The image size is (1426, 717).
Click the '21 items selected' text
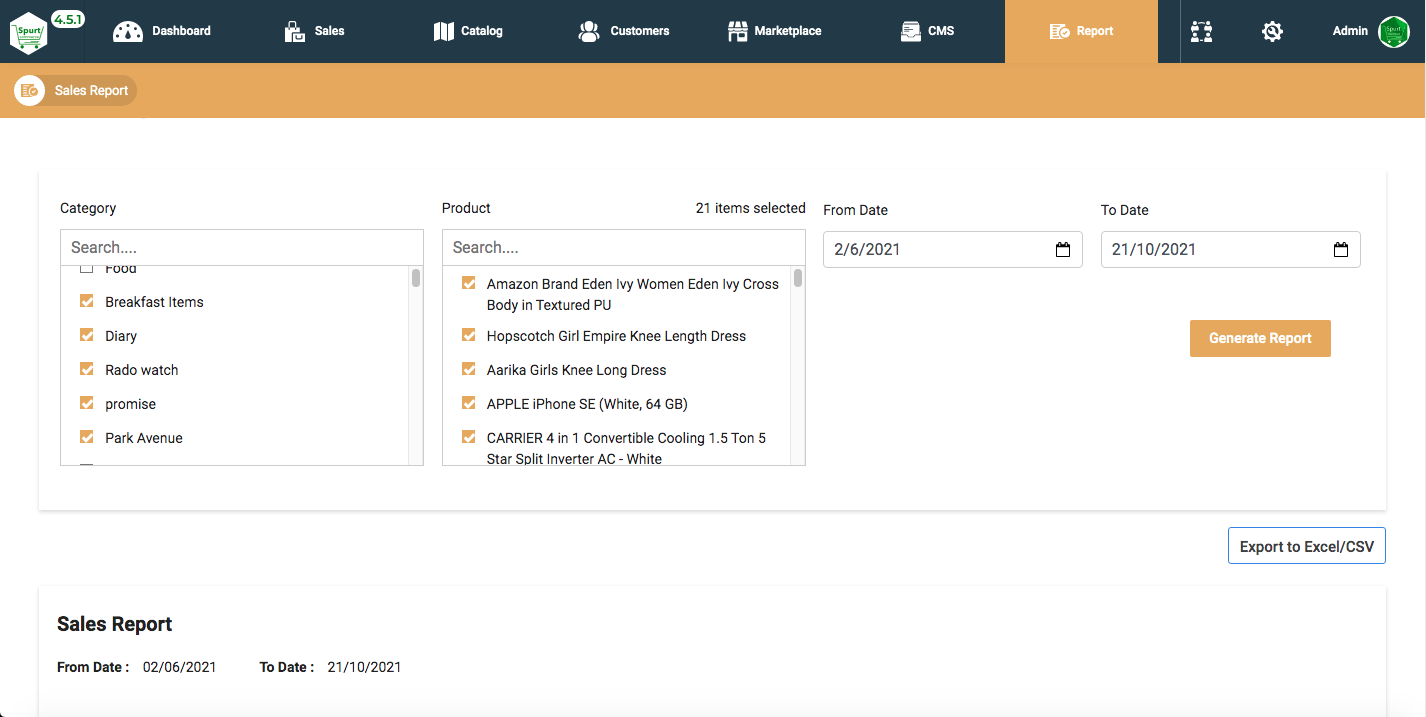pos(751,208)
